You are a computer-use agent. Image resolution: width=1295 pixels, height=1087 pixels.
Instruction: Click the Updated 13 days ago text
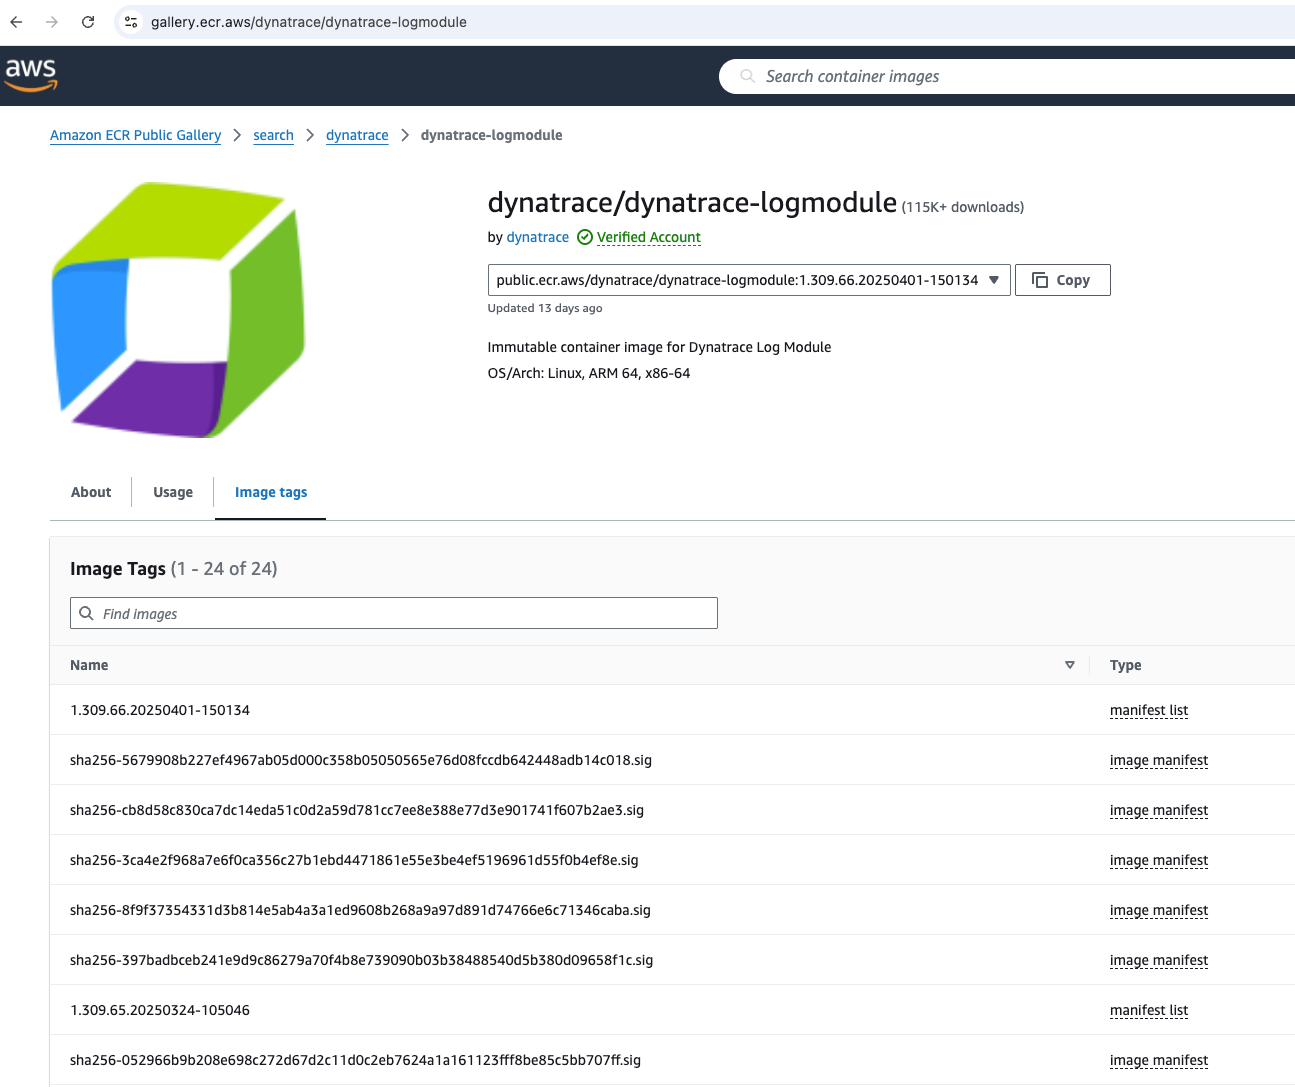click(545, 308)
